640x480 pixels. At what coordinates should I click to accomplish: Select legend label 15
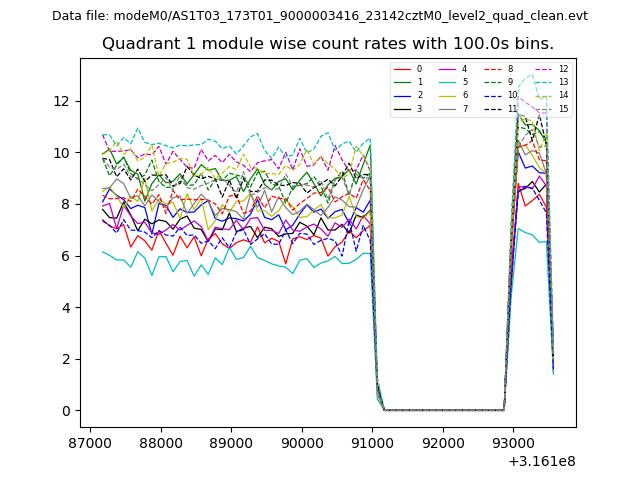pyautogui.click(x=563, y=108)
